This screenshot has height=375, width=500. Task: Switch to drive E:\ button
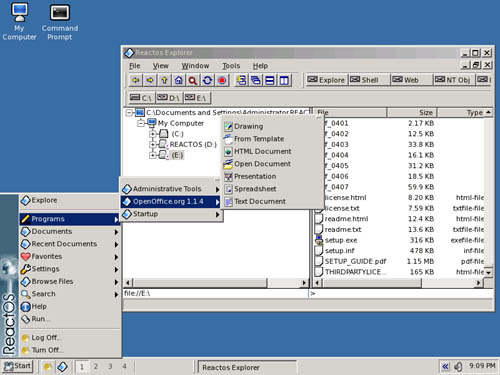click(197, 98)
